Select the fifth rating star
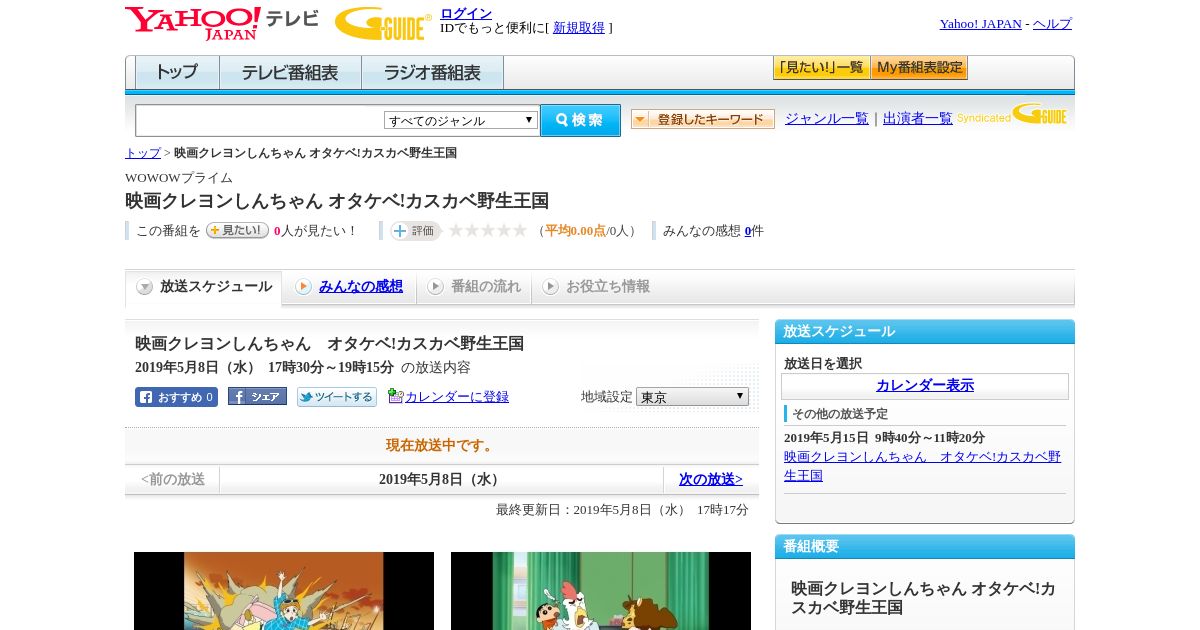The height and width of the screenshot is (630, 1200). click(520, 230)
